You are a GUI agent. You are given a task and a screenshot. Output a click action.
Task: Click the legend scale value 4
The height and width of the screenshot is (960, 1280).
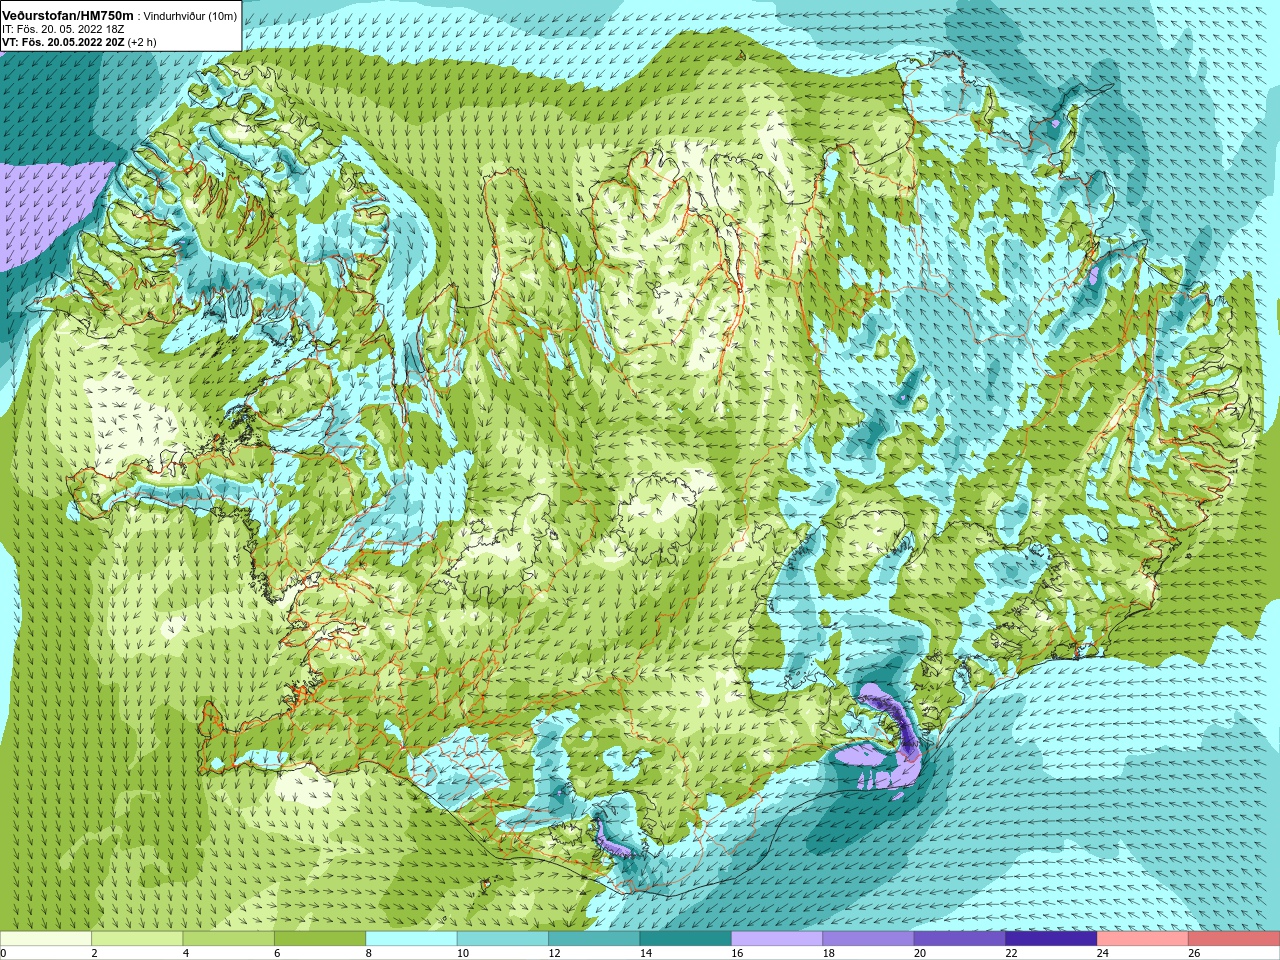186,953
